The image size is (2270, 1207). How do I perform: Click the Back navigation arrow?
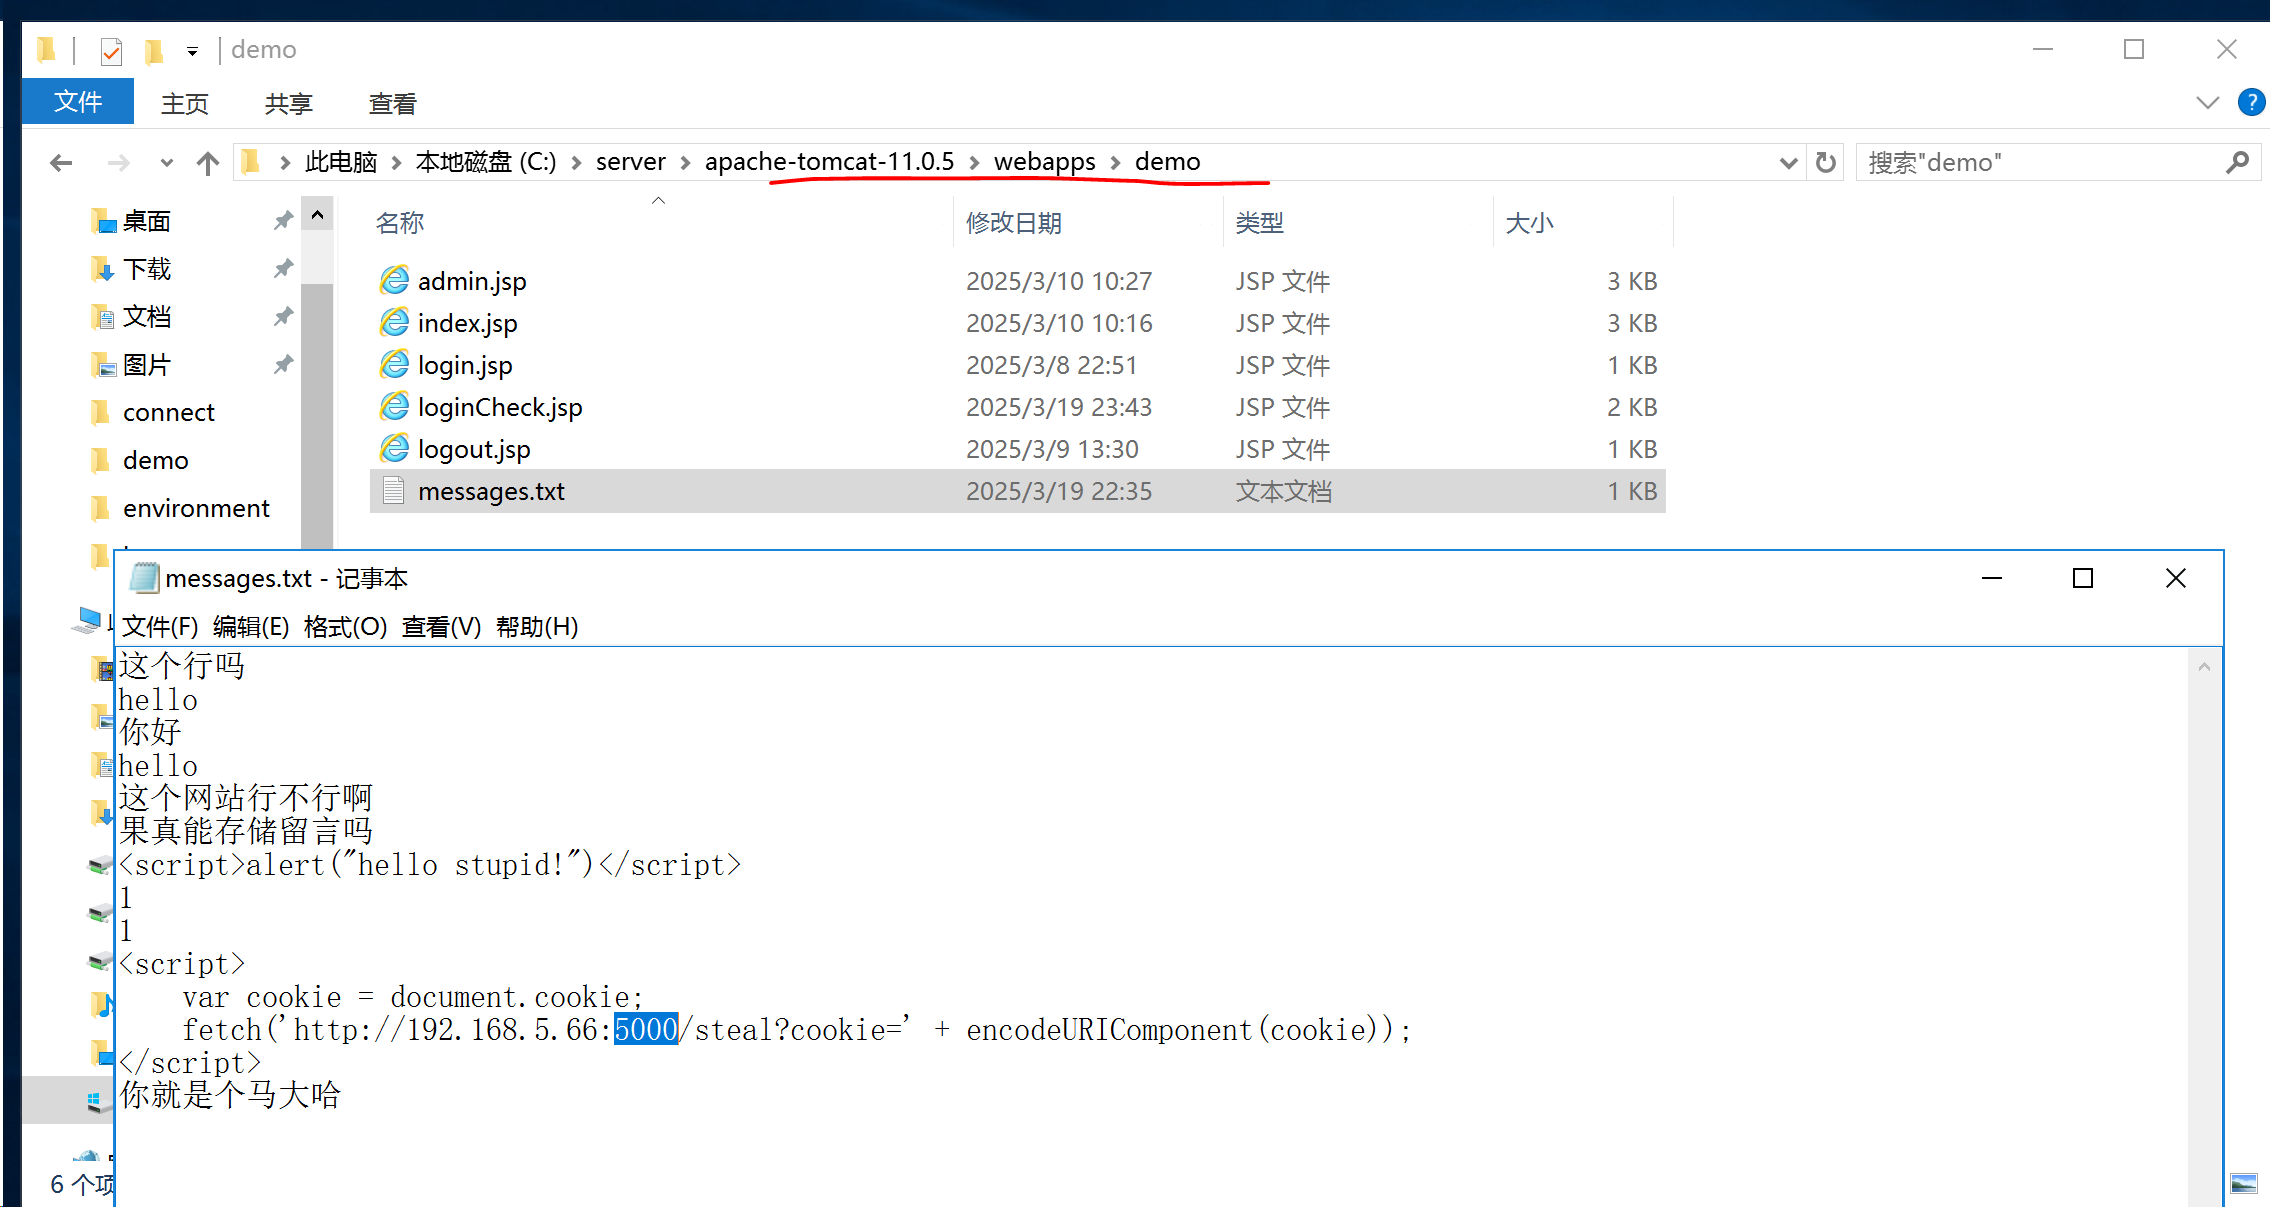61,163
